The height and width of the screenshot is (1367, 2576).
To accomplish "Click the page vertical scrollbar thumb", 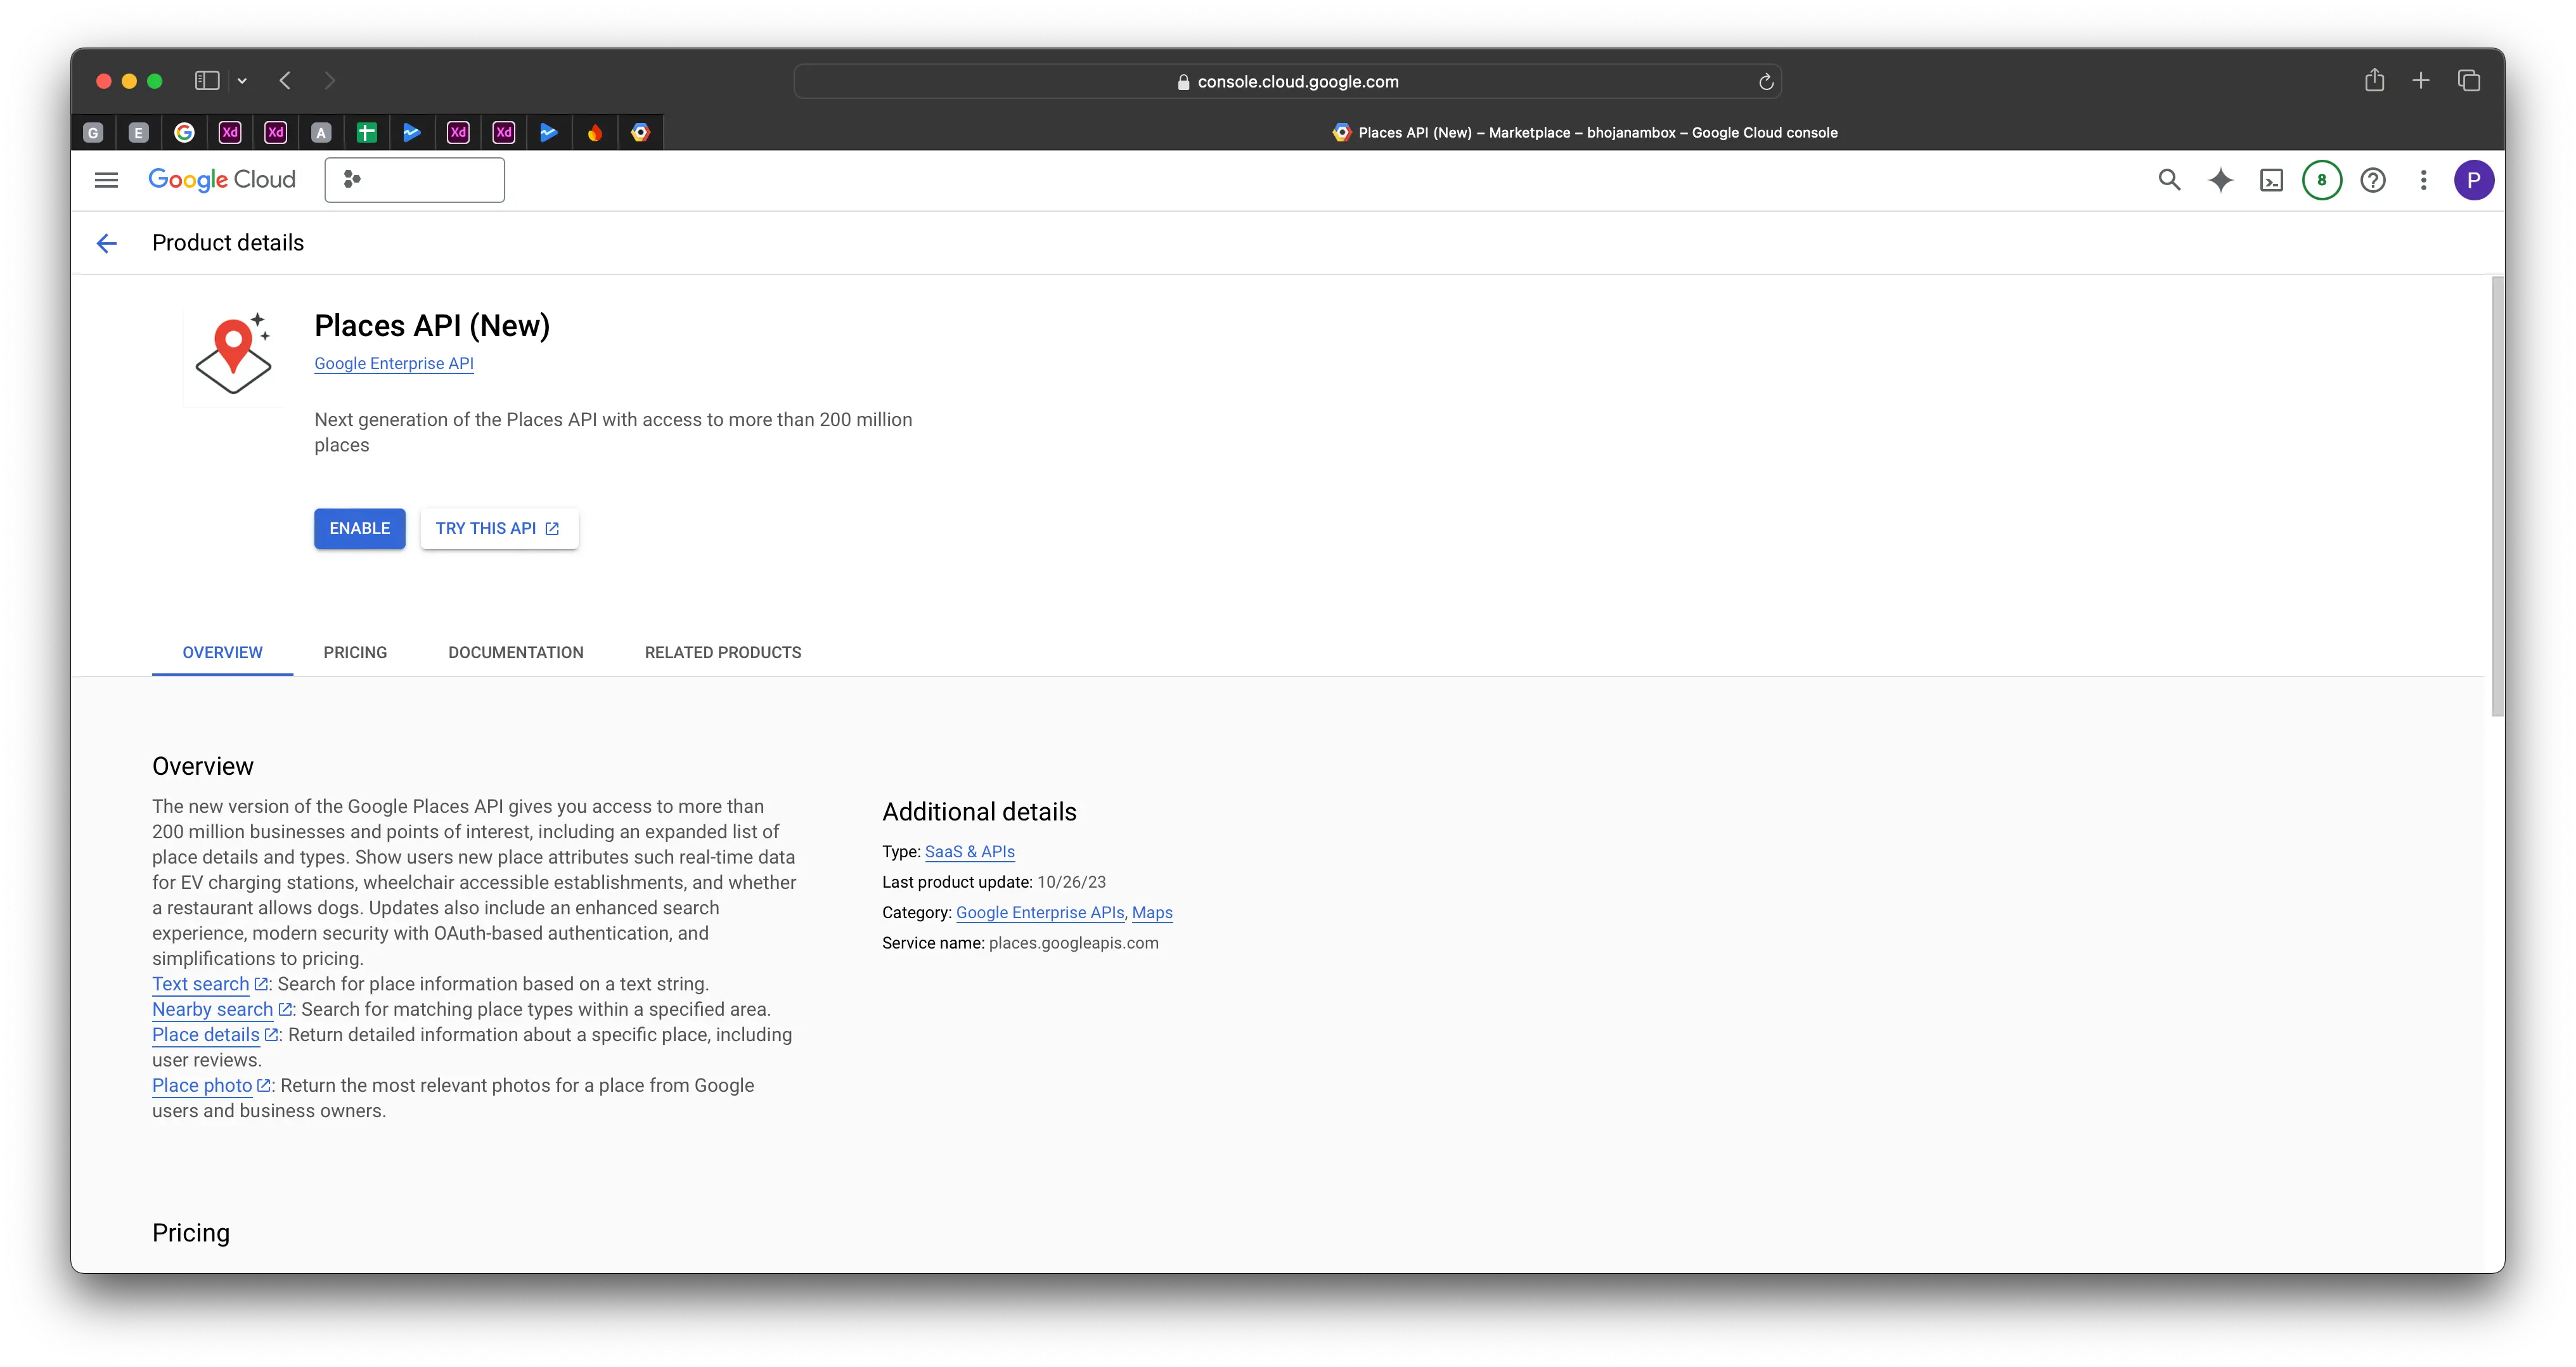I will [x=2497, y=496].
